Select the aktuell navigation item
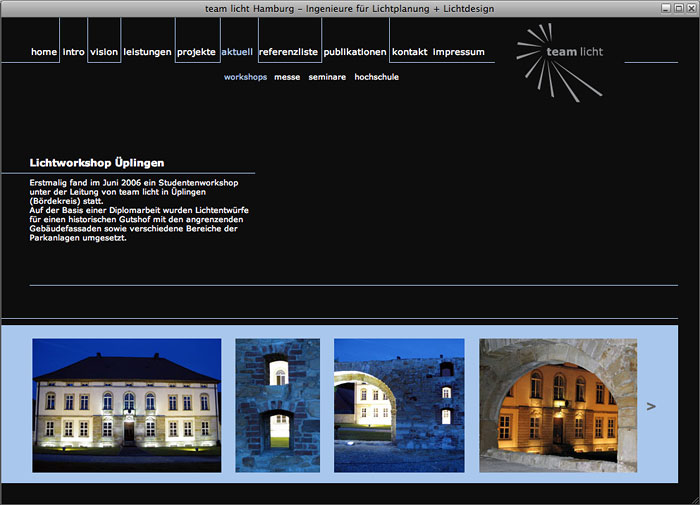 coord(237,52)
